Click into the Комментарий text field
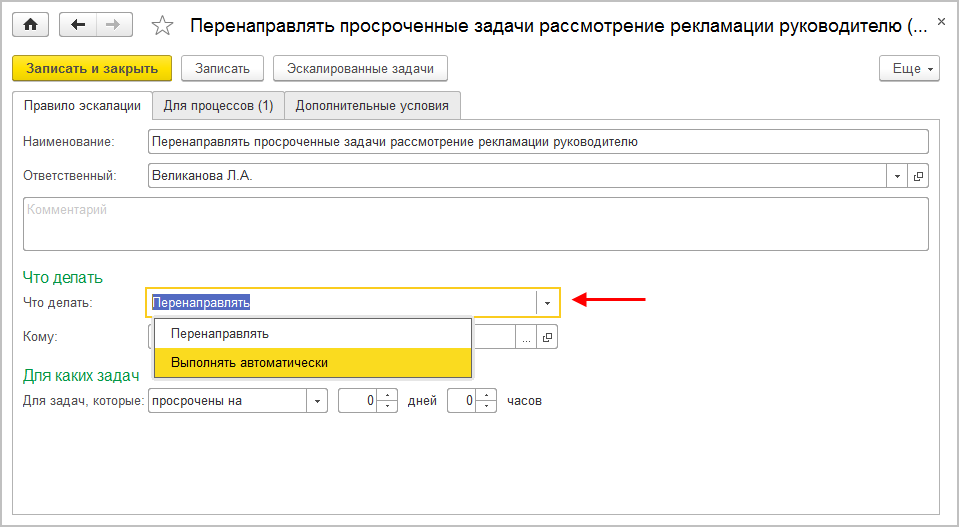Image resolution: width=959 pixels, height=527 pixels. tap(475, 223)
